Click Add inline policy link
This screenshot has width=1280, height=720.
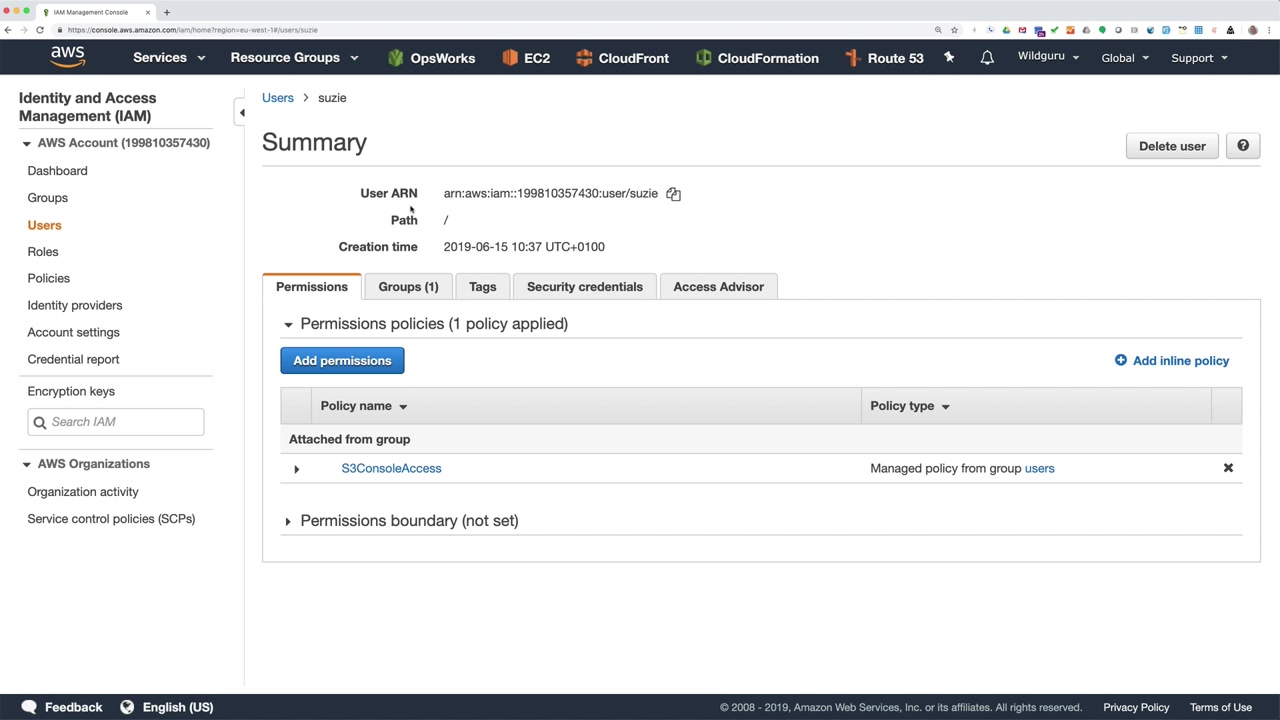(x=1172, y=361)
